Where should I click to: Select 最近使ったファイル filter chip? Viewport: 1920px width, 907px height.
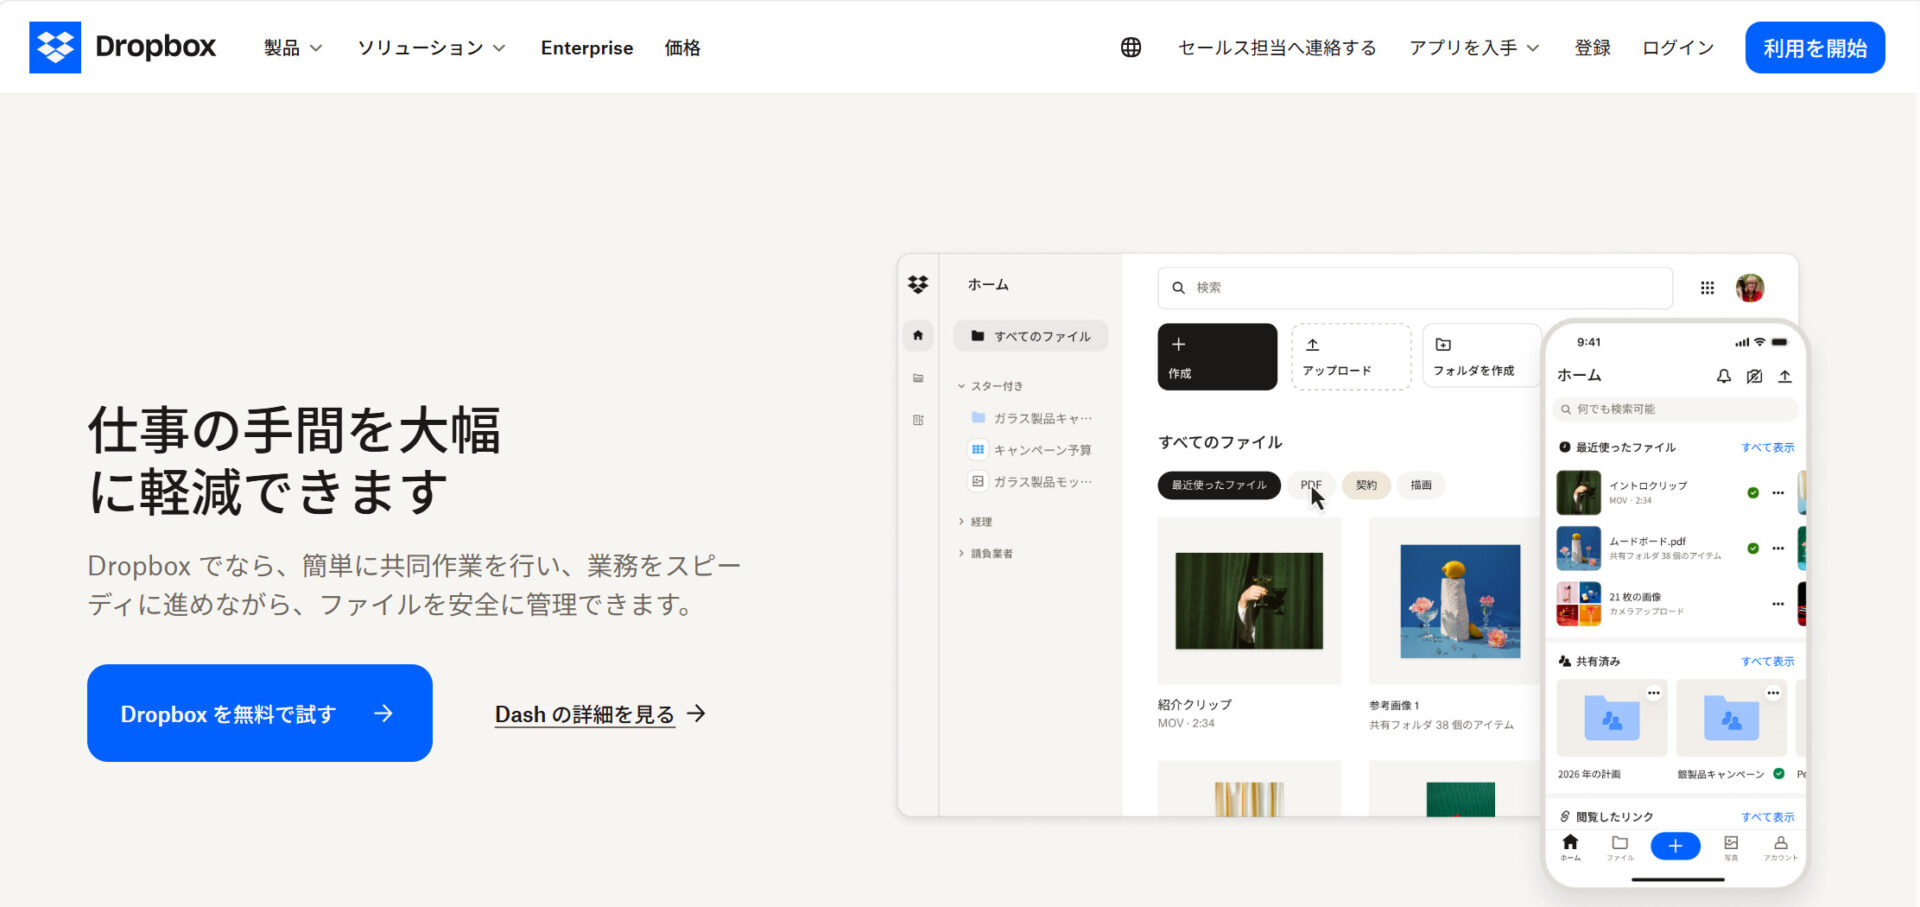click(x=1219, y=485)
